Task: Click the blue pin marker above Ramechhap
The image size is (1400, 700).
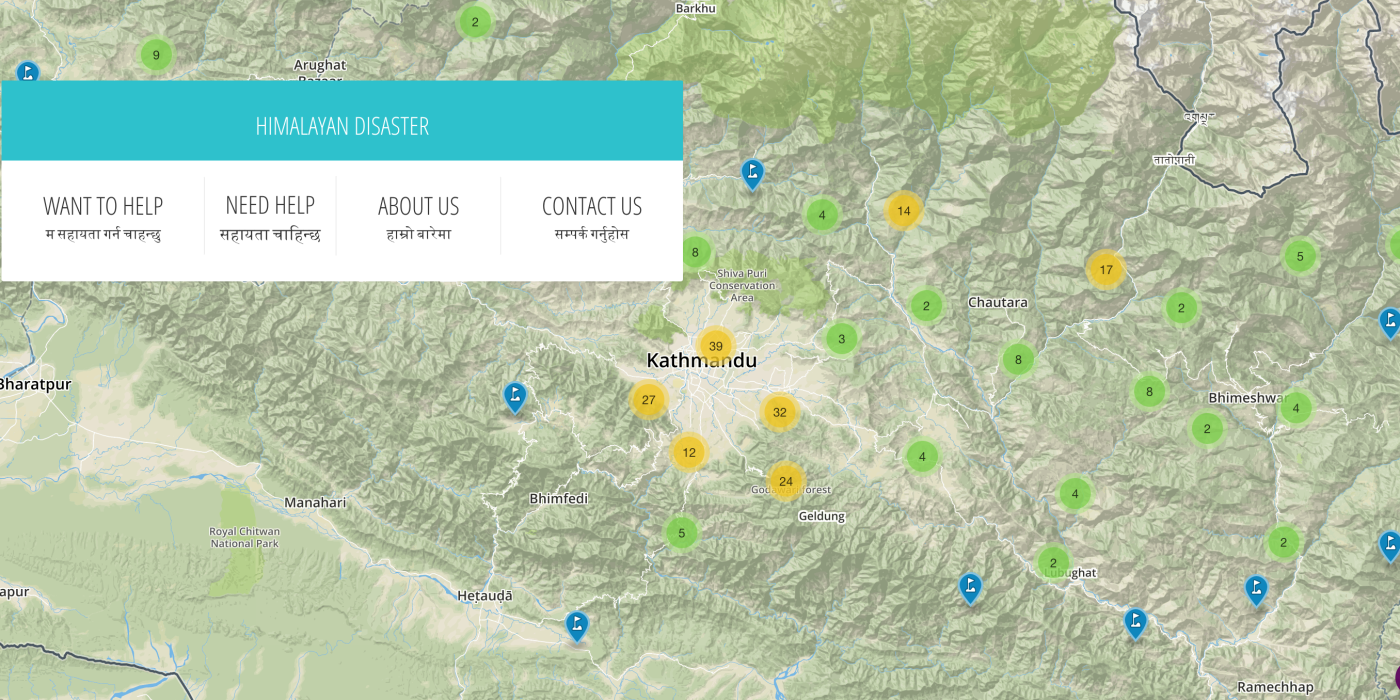Action: tap(1255, 590)
